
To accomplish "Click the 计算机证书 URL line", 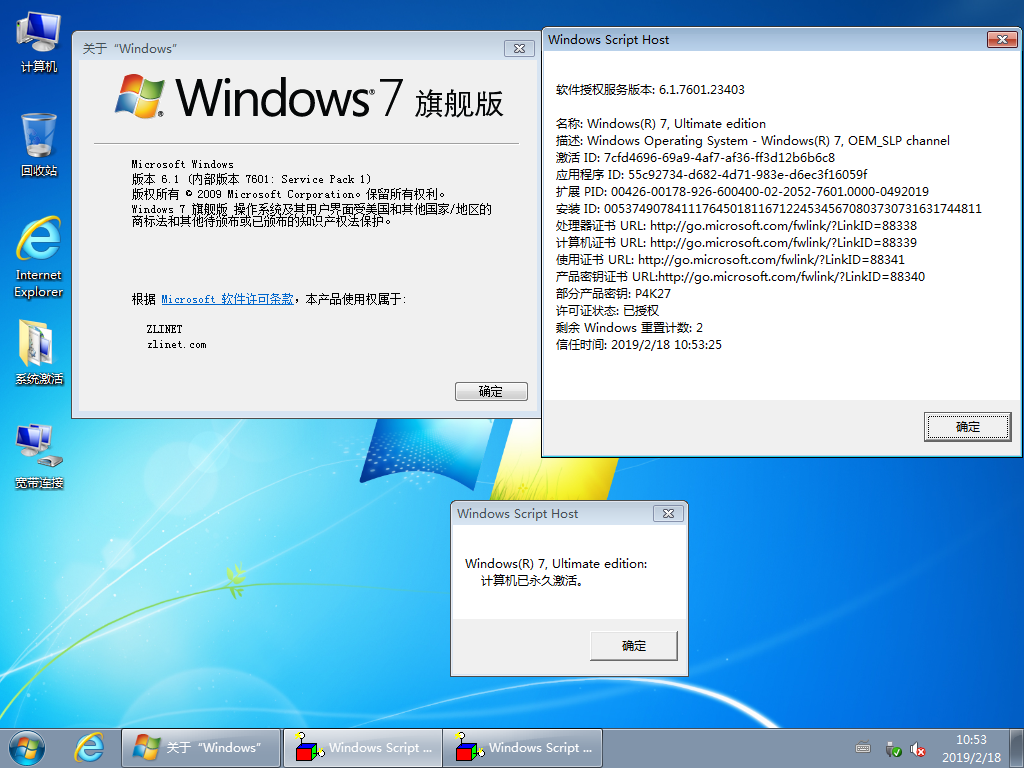I will pyautogui.click(x=736, y=242).
